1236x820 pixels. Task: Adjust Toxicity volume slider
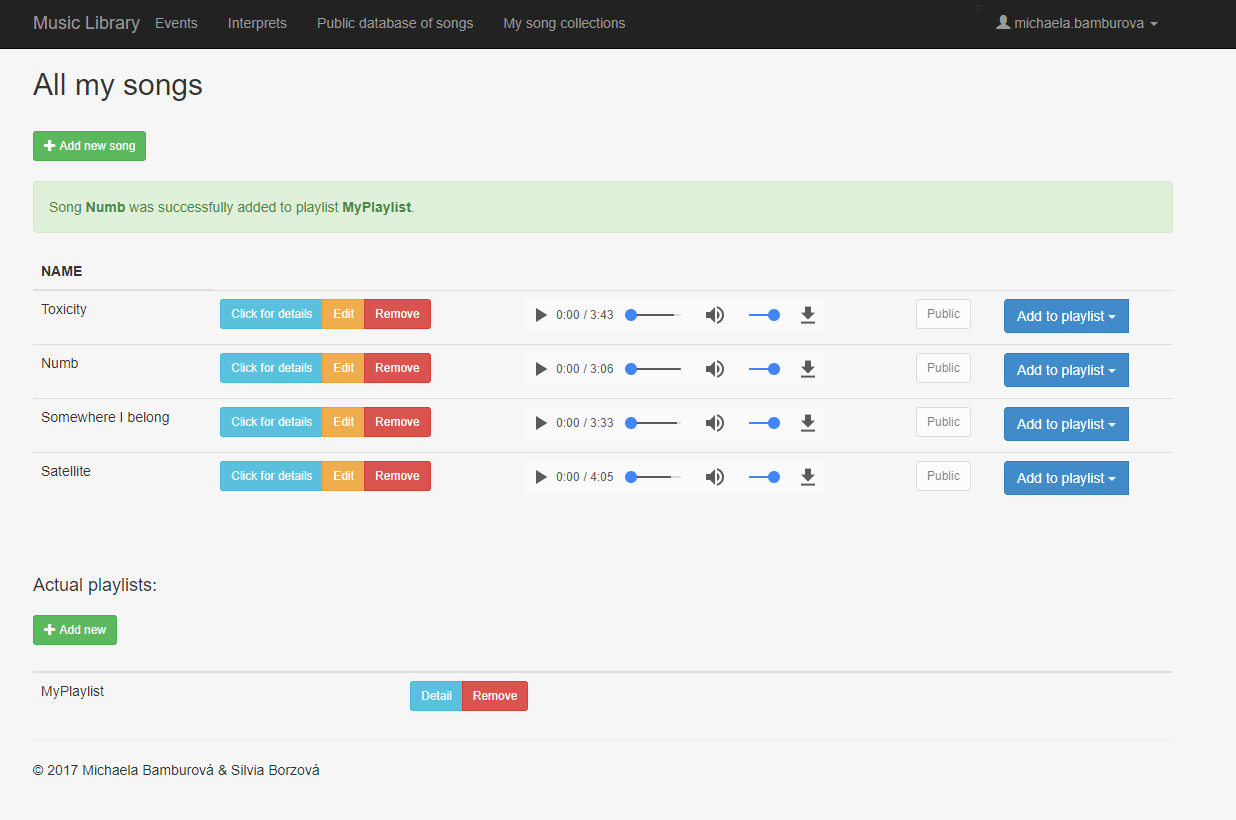click(x=764, y=315)
